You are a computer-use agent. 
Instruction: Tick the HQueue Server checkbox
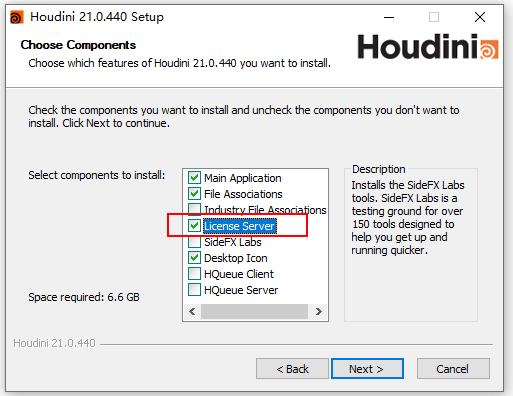(x=194, y=290)
